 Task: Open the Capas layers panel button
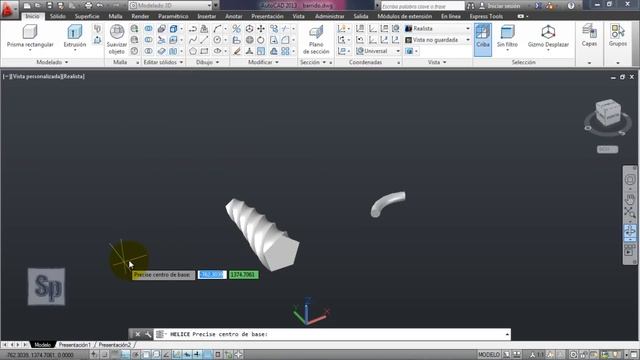(589, 36)
